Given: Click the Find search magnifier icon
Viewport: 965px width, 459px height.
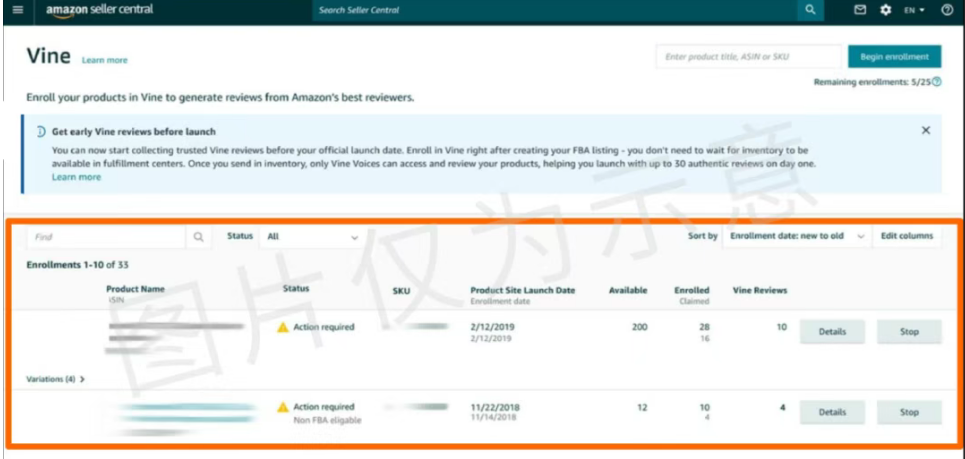Looking at the screenshot, I should click(198, 237).
